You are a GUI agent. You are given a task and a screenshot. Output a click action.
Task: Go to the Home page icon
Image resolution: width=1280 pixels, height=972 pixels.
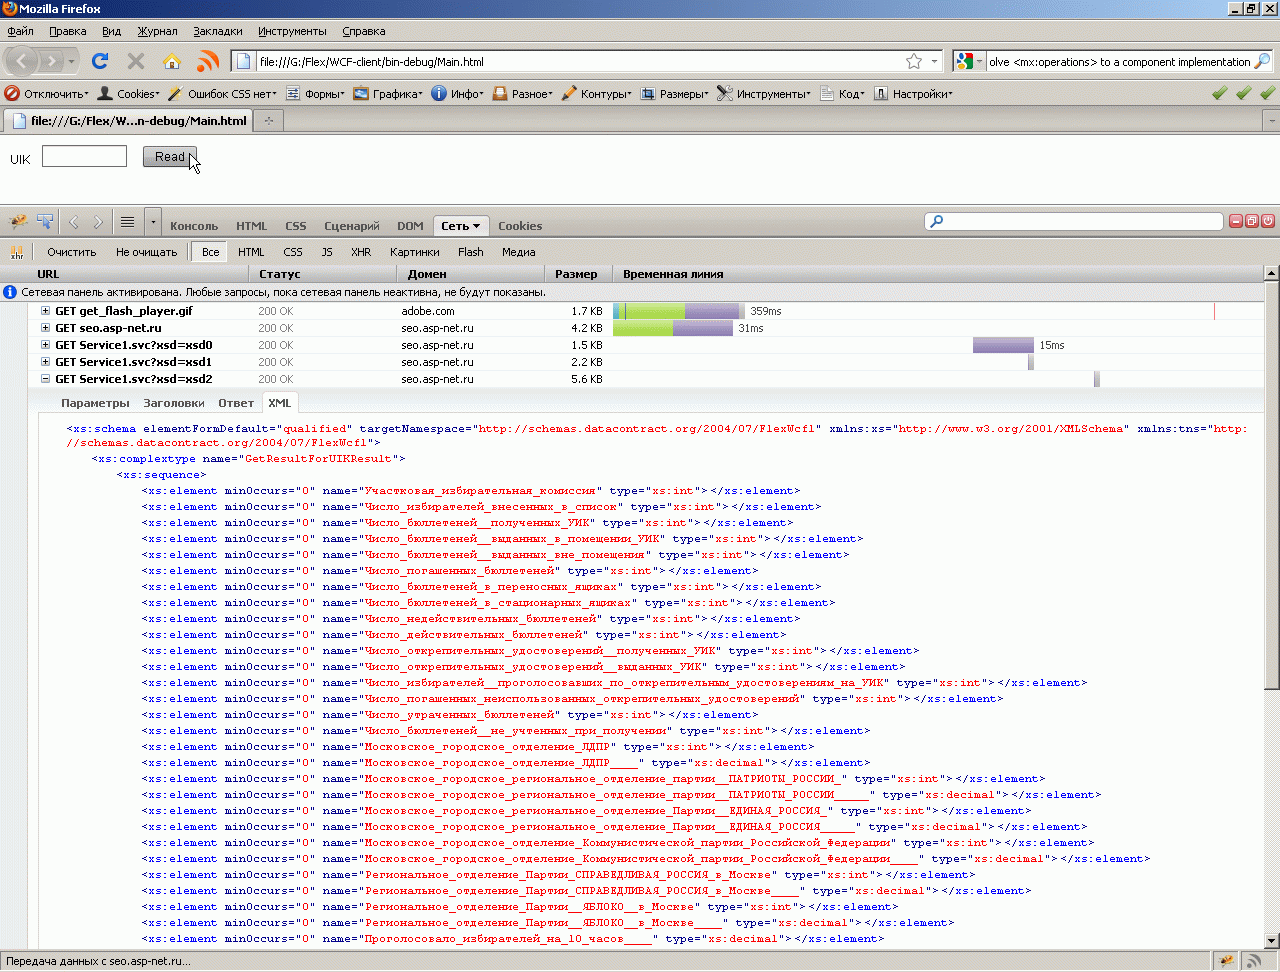172,61
